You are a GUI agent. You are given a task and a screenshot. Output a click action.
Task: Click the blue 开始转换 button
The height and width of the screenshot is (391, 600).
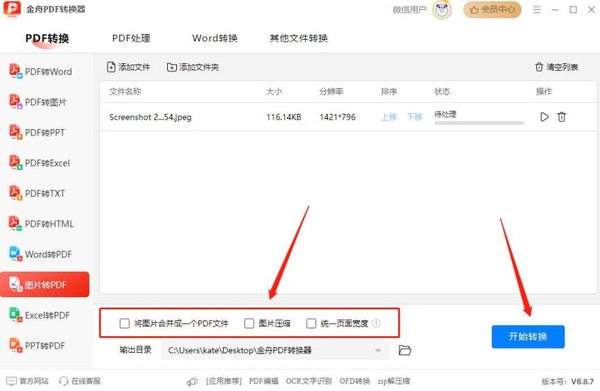(x=528, y=336)
